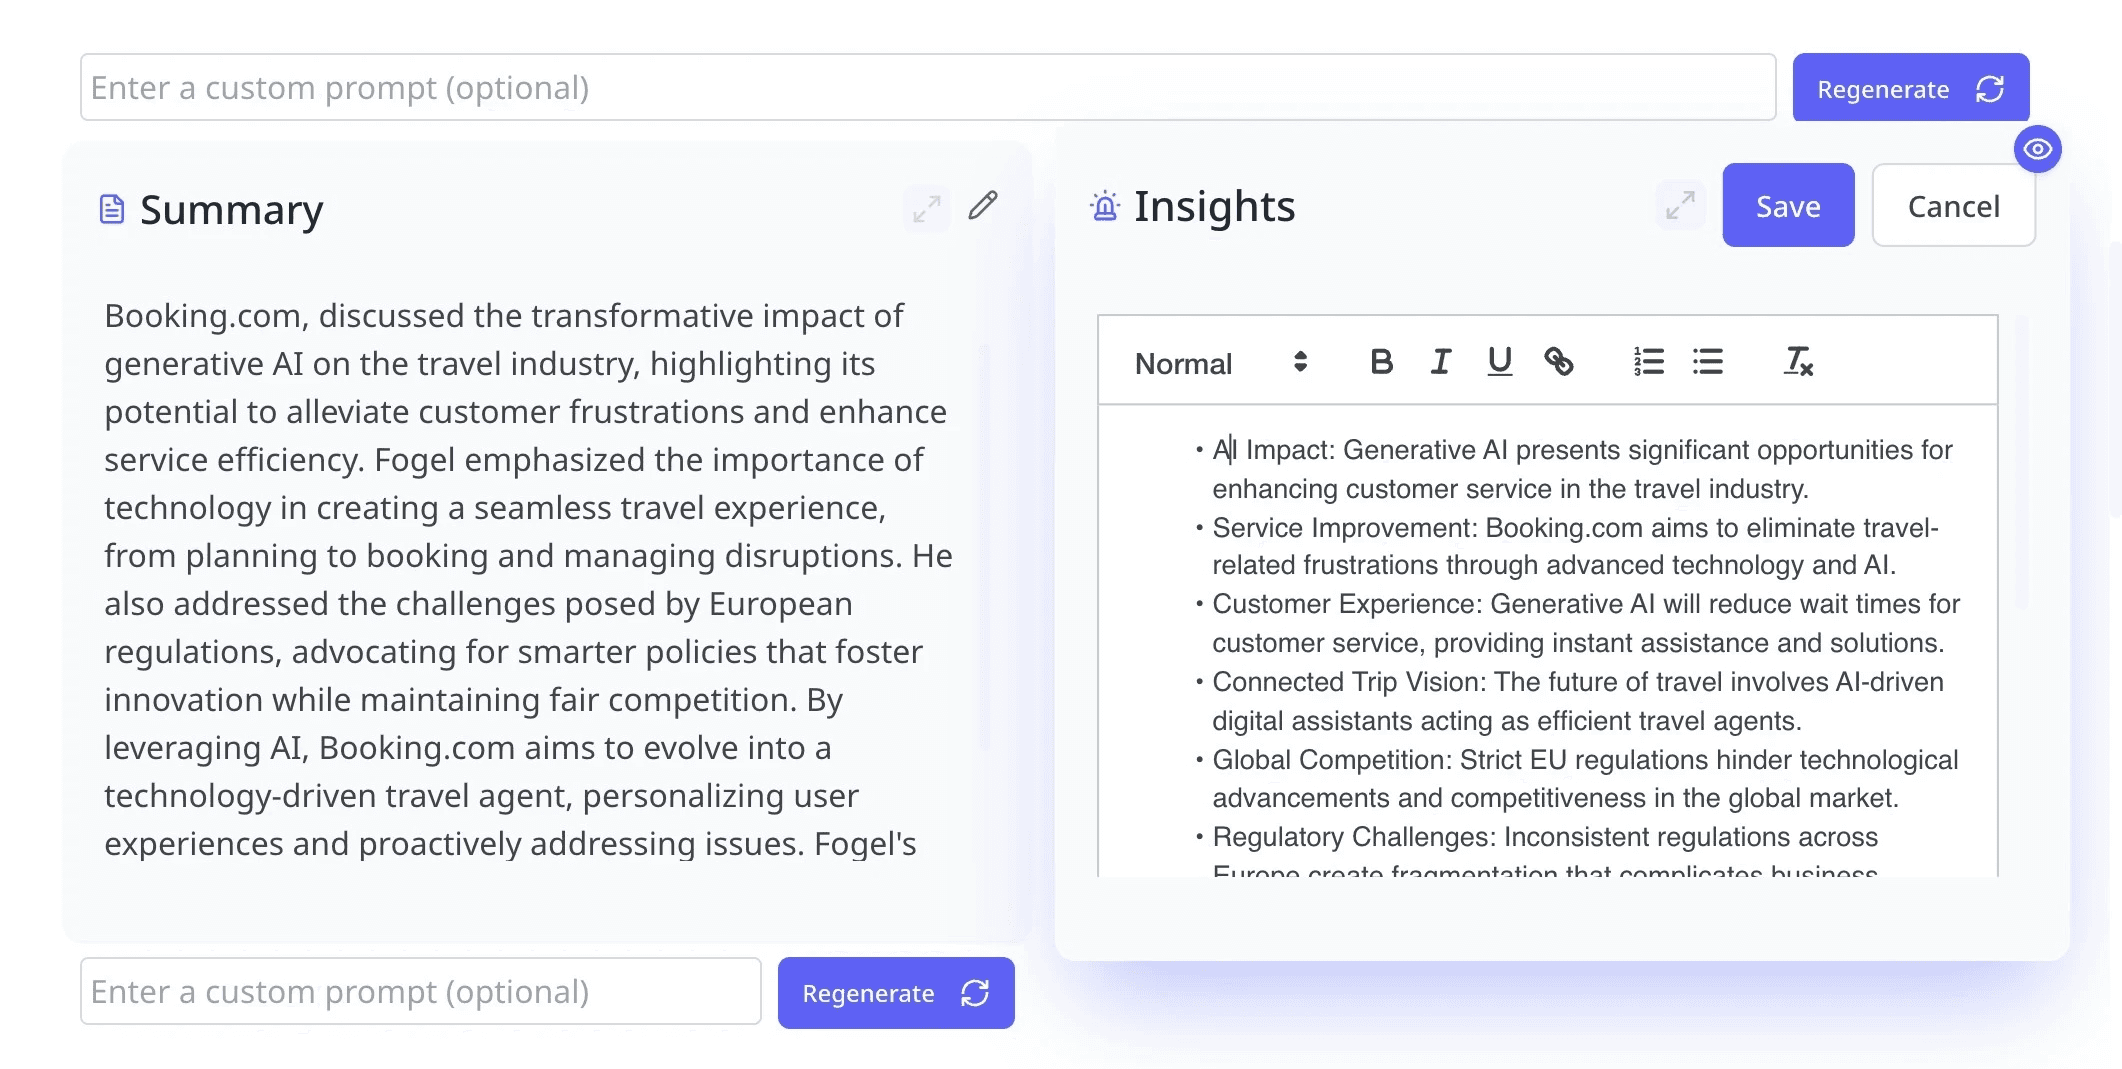
Task: Edit the Summary using the pencil icon
Action: [982, 206]
